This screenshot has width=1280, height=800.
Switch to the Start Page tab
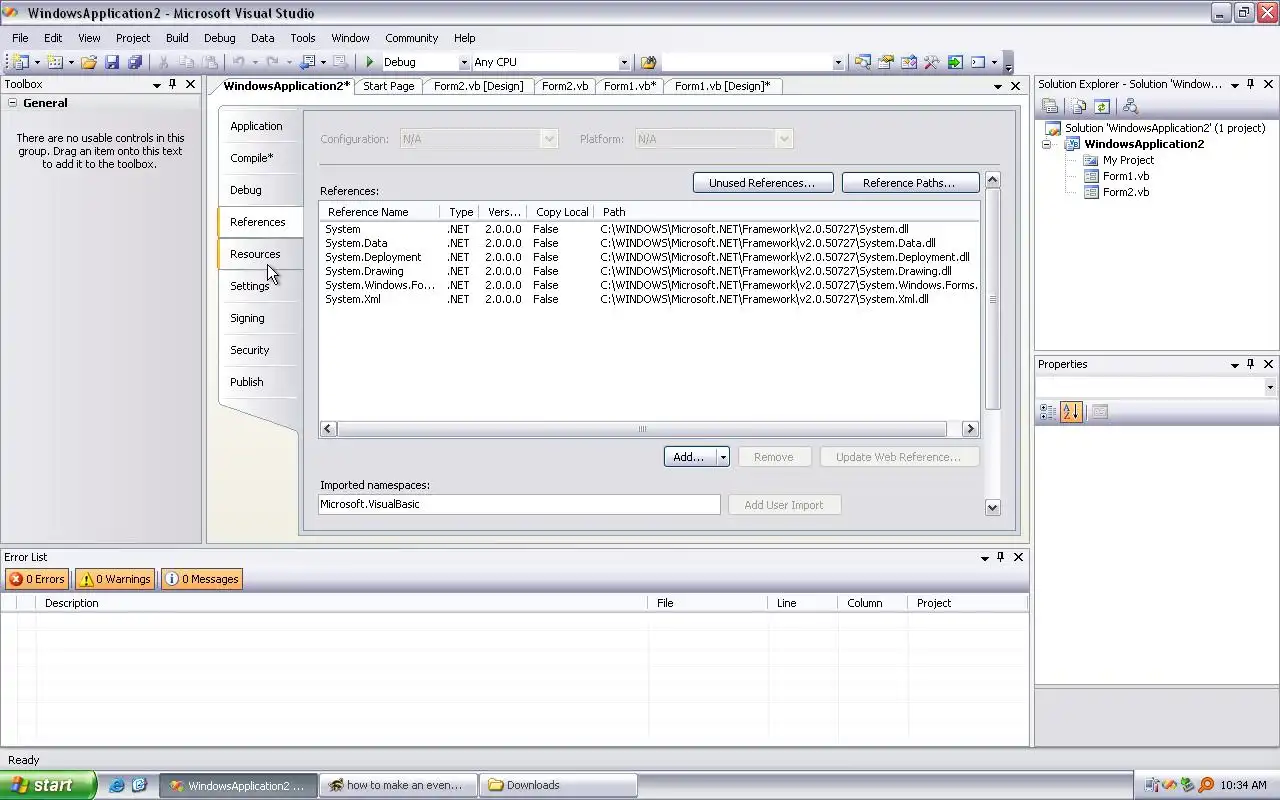[388, 86]
